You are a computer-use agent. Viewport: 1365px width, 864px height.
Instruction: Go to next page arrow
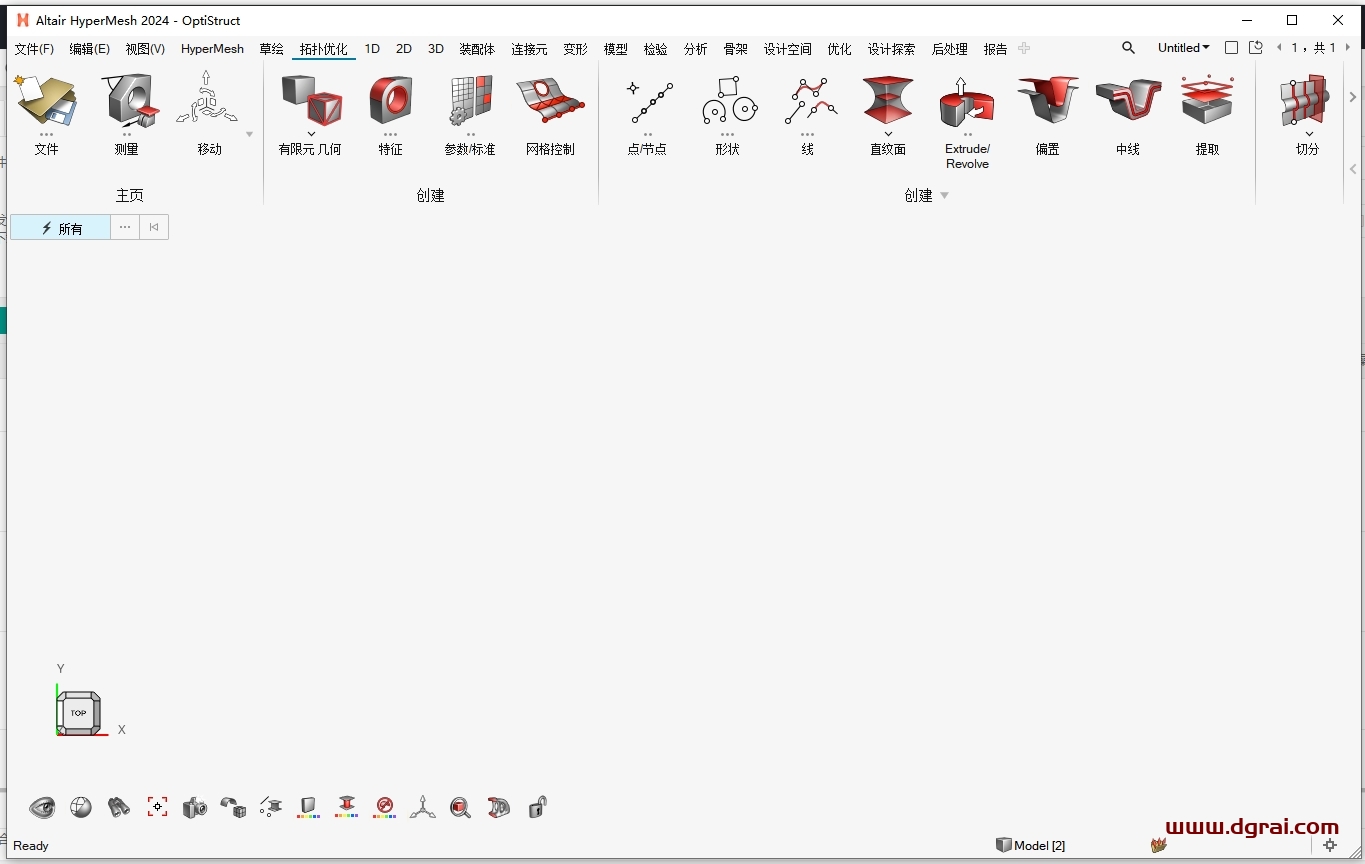[x=1347, y=48]
